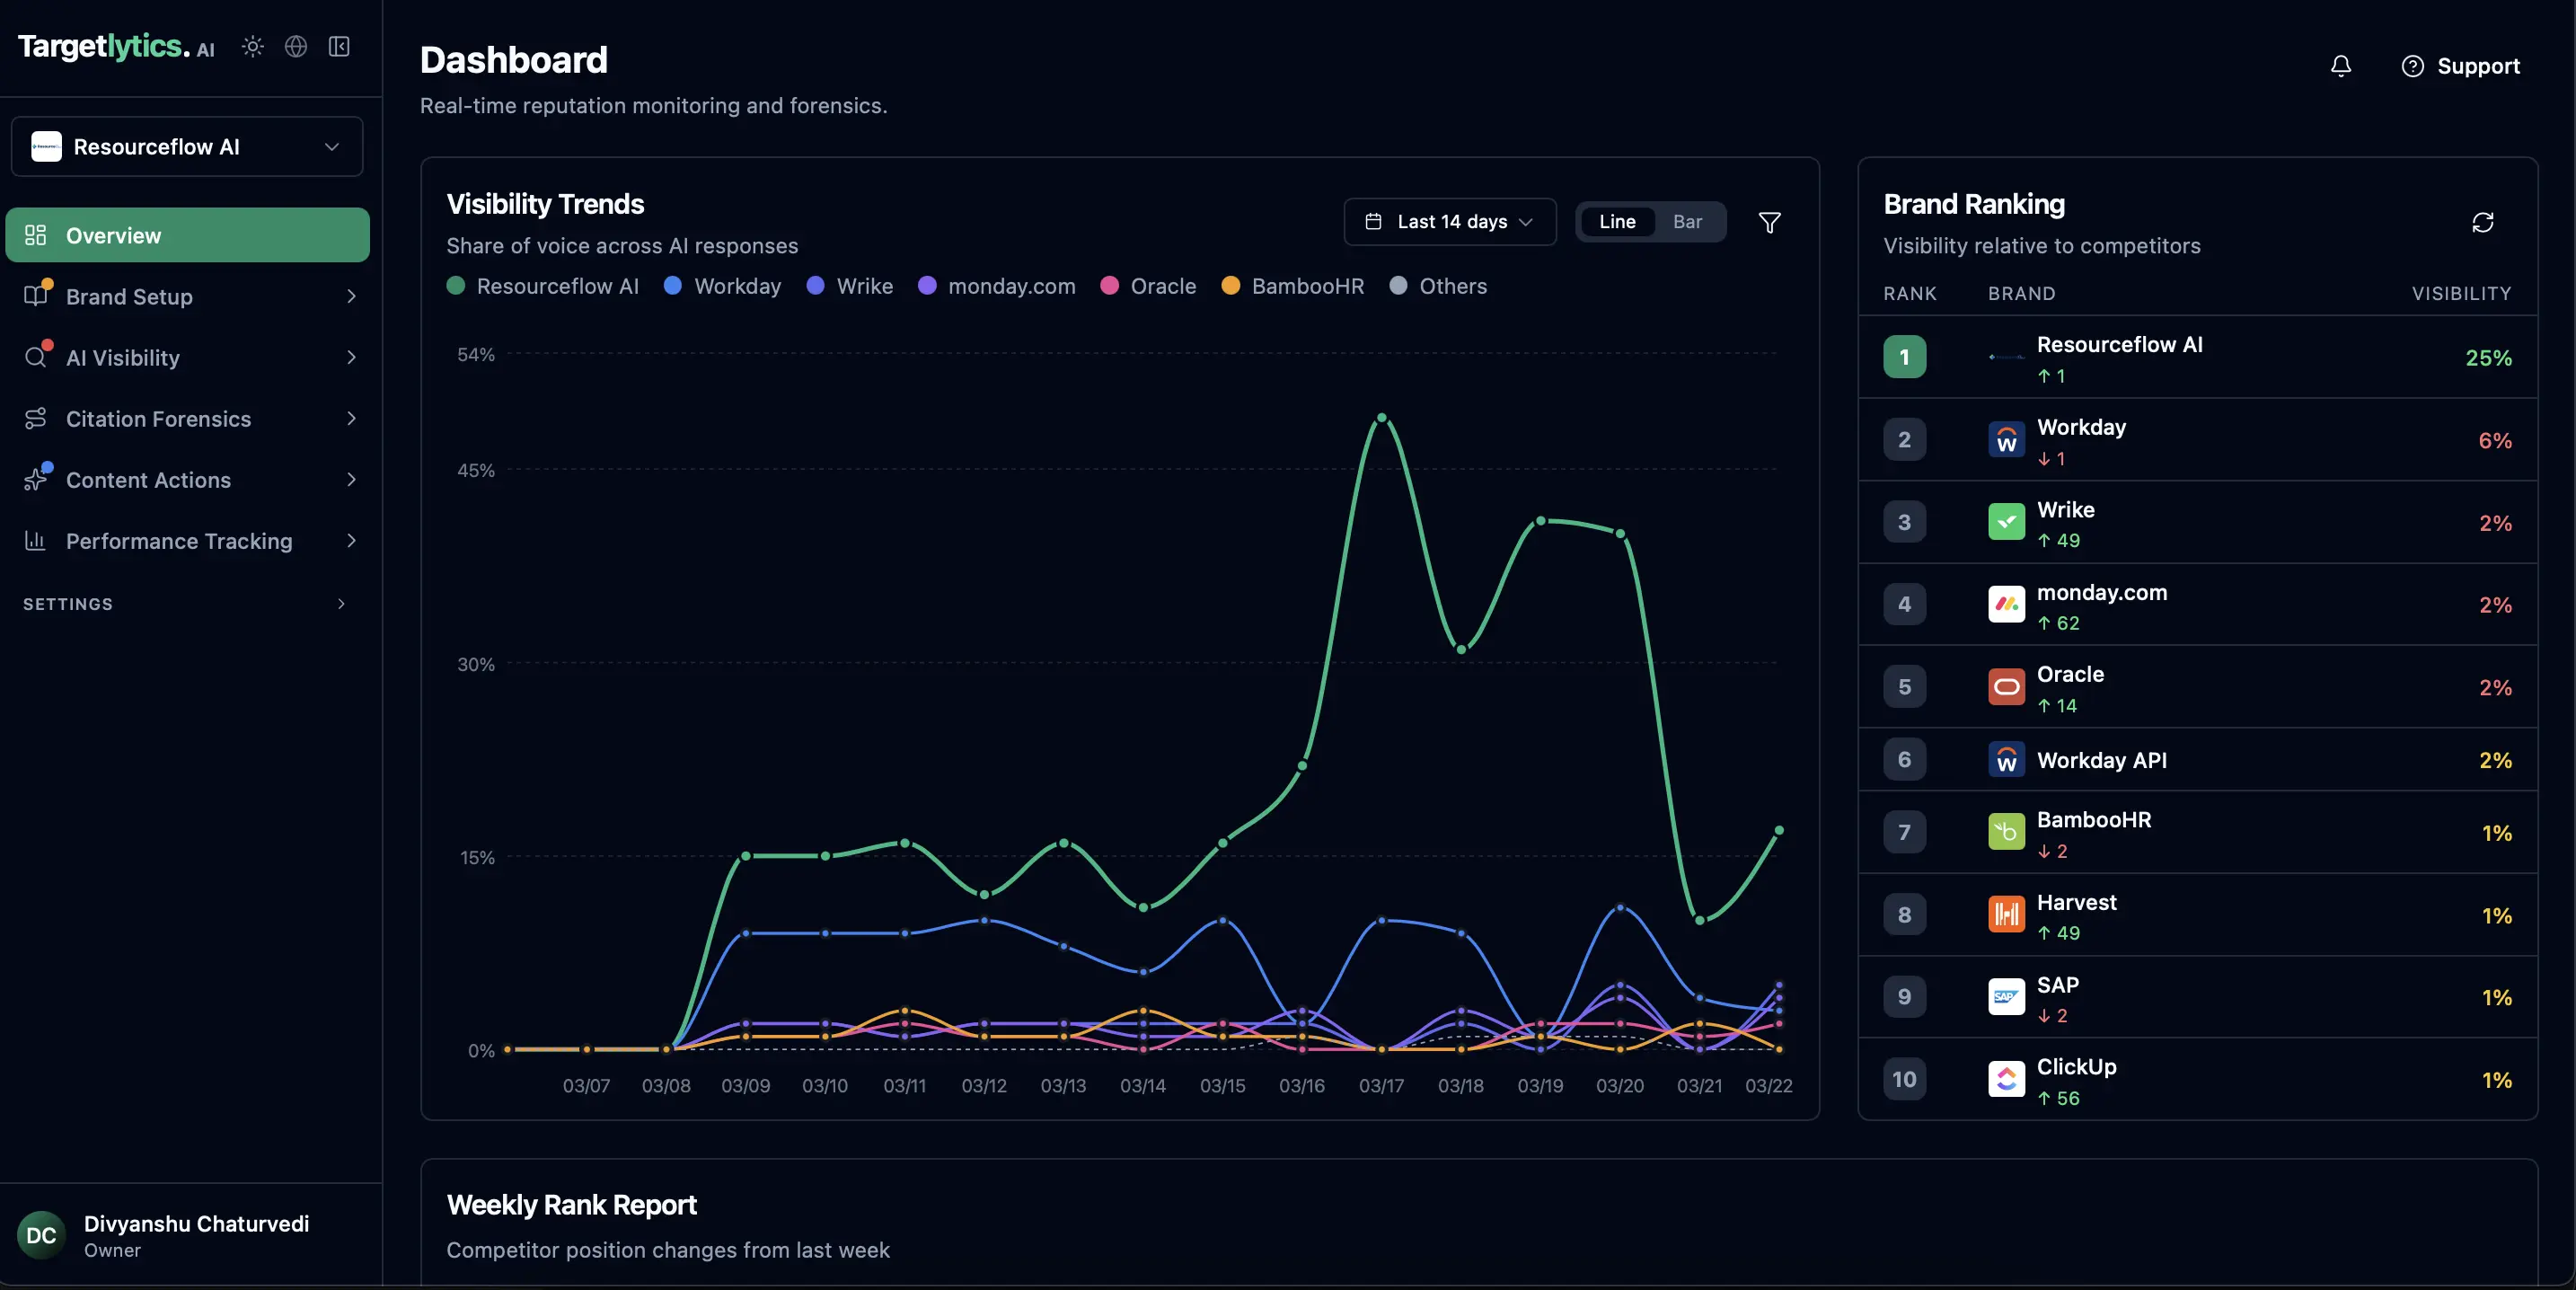The width and height of the screenshot is (2576, 1290).
Task: Click the Workday API logo icon
Action: click(x=2006, y=760)
